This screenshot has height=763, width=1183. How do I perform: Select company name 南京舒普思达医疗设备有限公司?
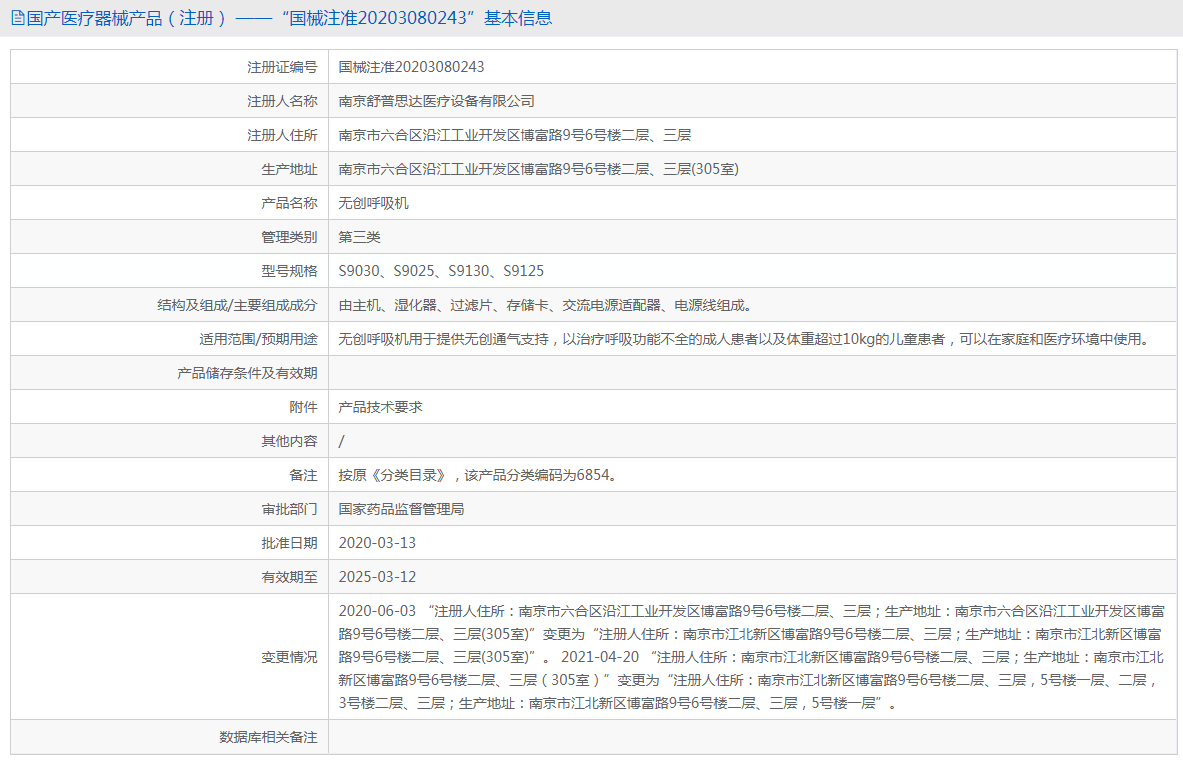tap(436, 101)
